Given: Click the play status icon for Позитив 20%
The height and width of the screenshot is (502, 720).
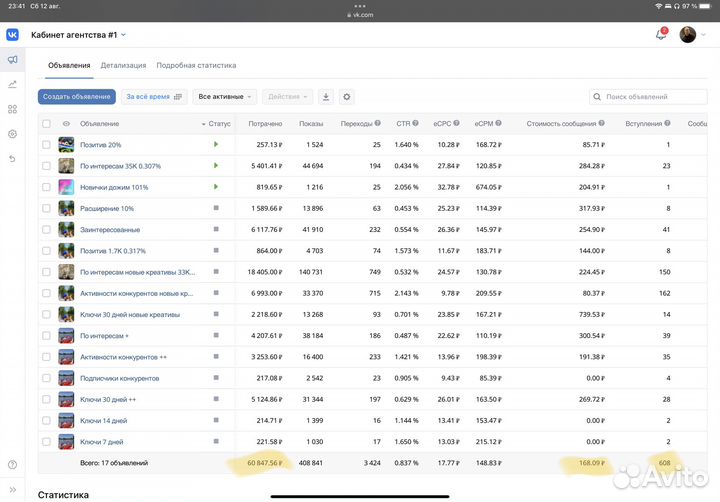Looking at the screenshot, I should click(x=215, y=145).
